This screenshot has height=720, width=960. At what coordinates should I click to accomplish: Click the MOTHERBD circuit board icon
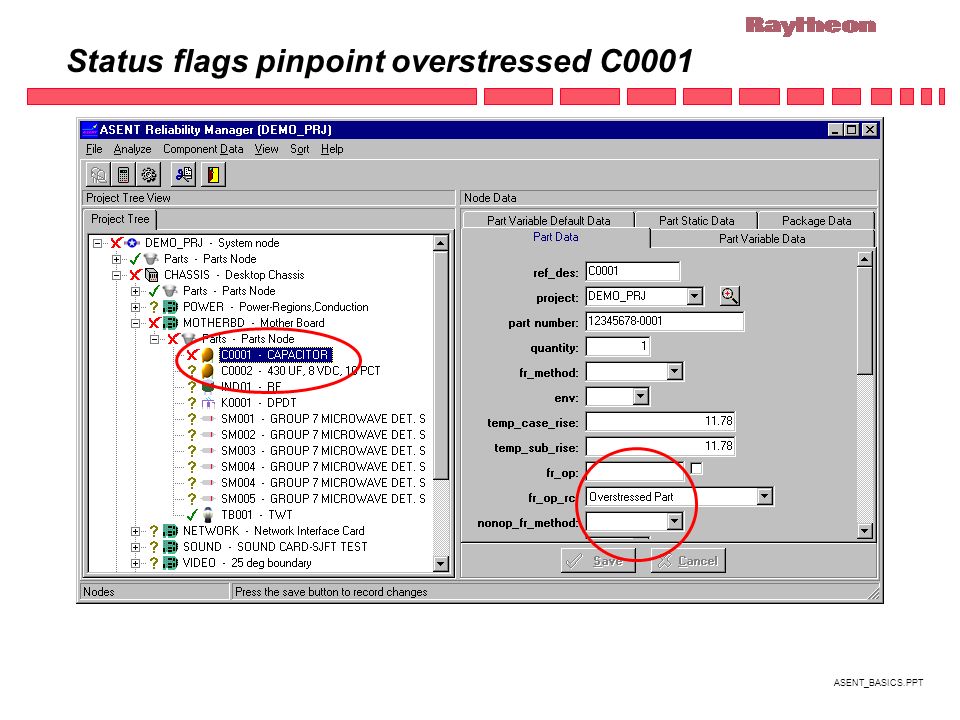point(170,323)
